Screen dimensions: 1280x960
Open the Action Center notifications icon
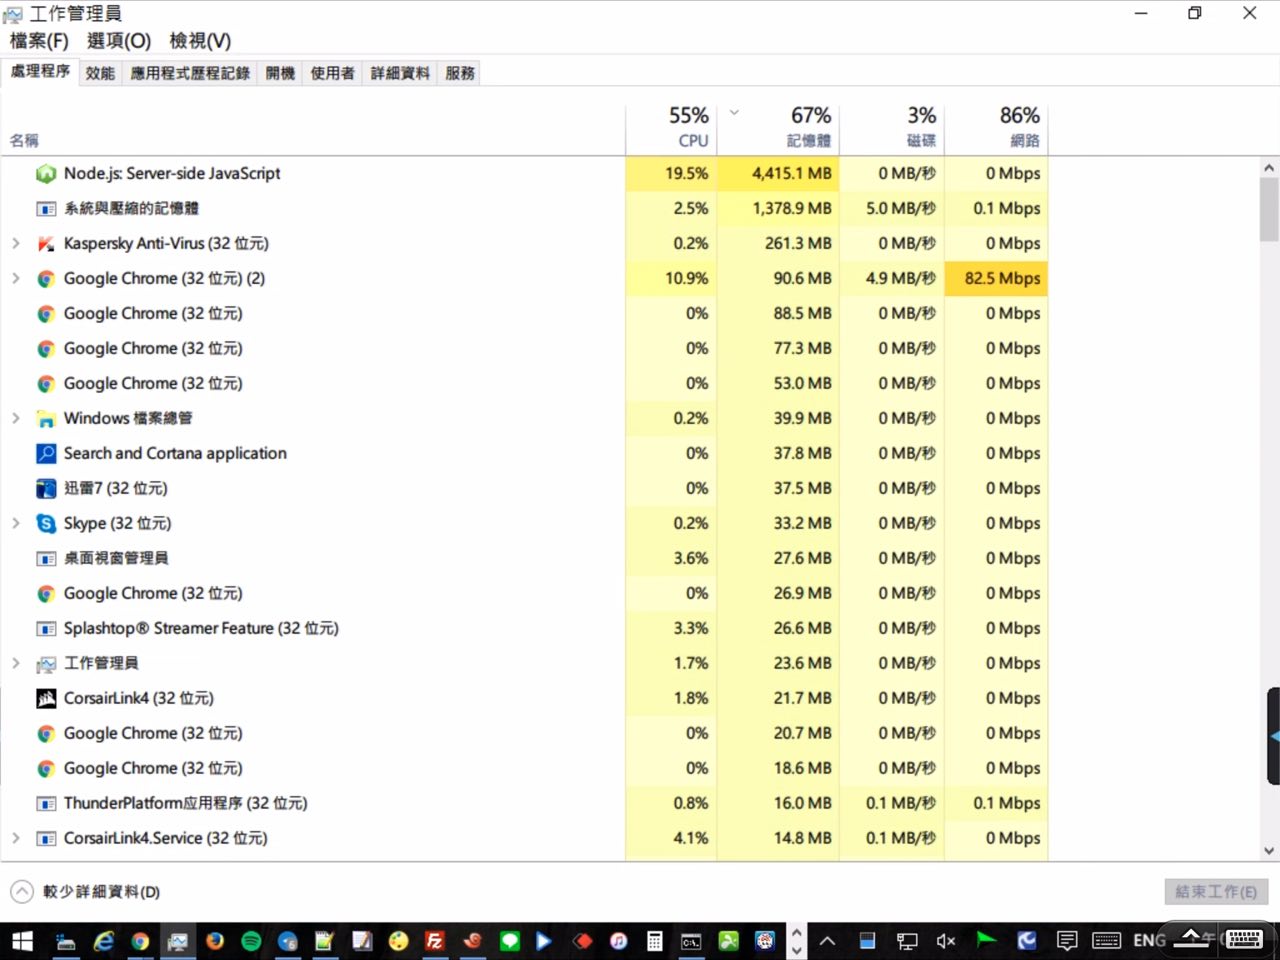pyautogui.click(x=1067, y=941)
